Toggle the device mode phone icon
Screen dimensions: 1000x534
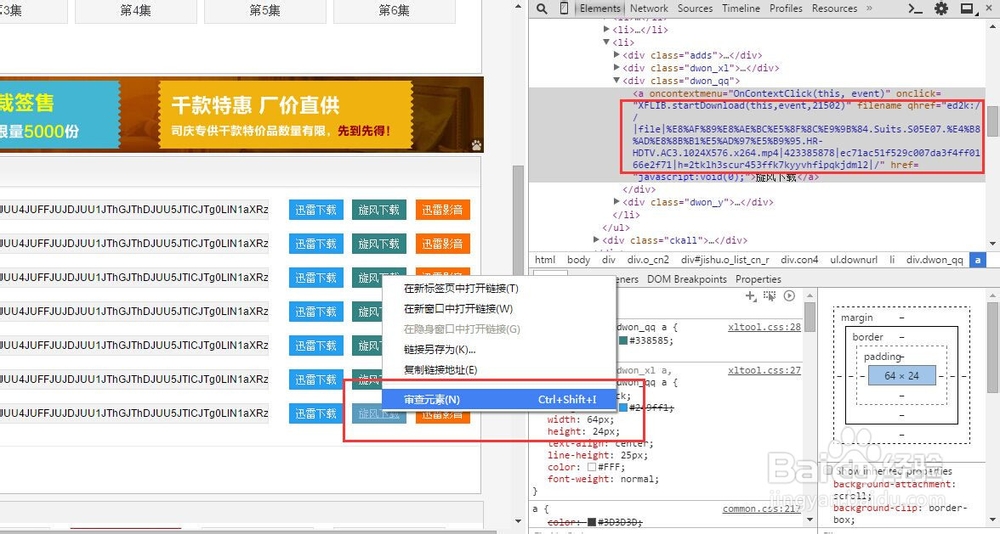tap(564, 8)
